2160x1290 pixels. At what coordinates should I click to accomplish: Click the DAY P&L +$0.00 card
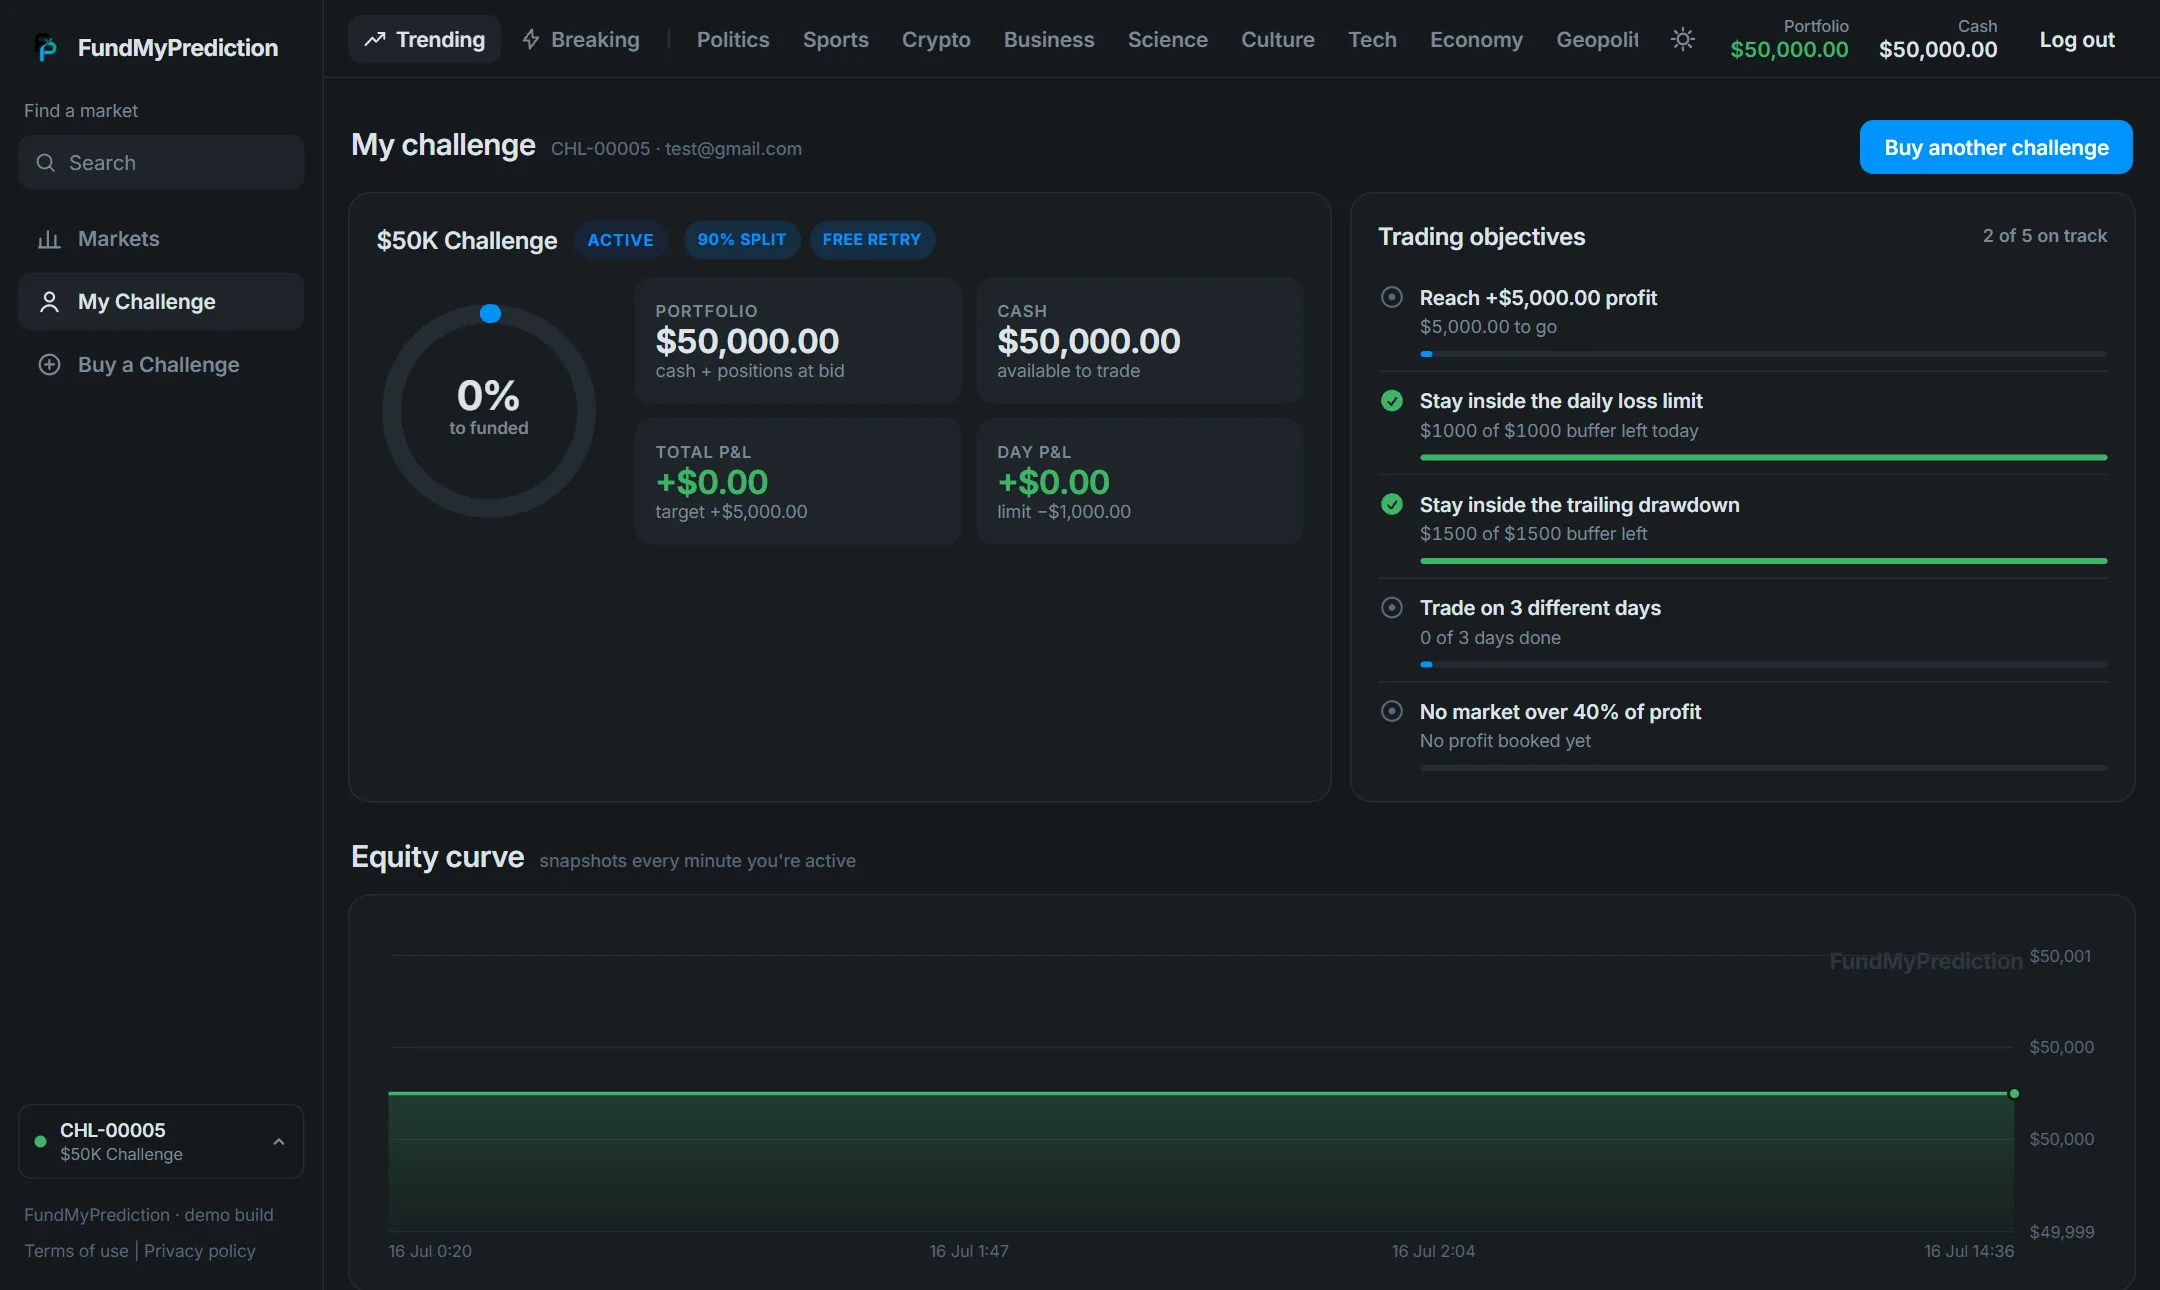click(1139, 481)
